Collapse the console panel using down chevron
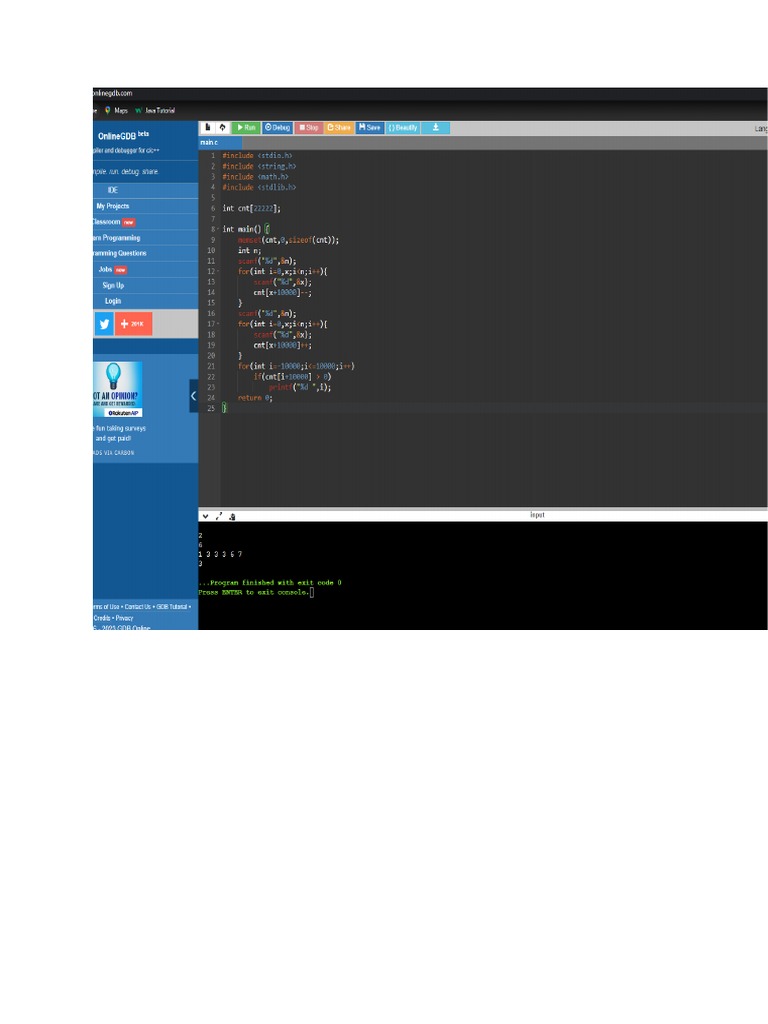Screen dimensions: 768x1024 (x=205, y=517)
